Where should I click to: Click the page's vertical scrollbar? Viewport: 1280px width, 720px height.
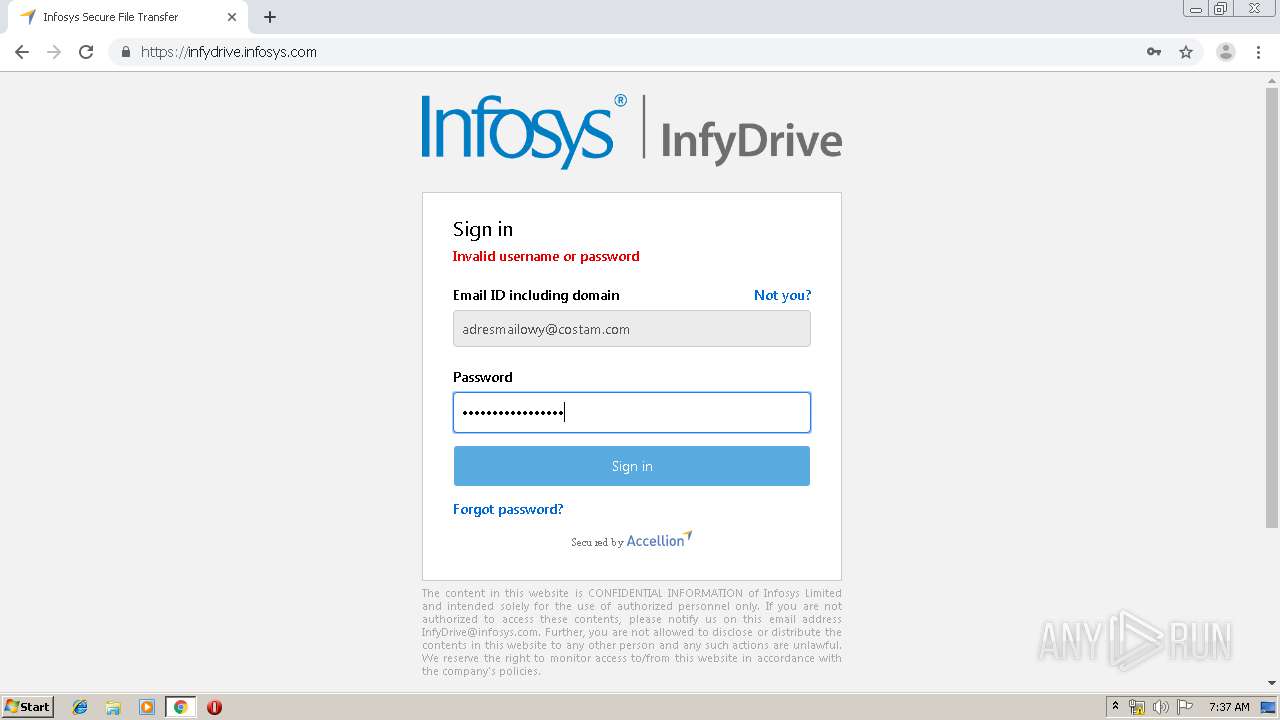click(1272, 308)
